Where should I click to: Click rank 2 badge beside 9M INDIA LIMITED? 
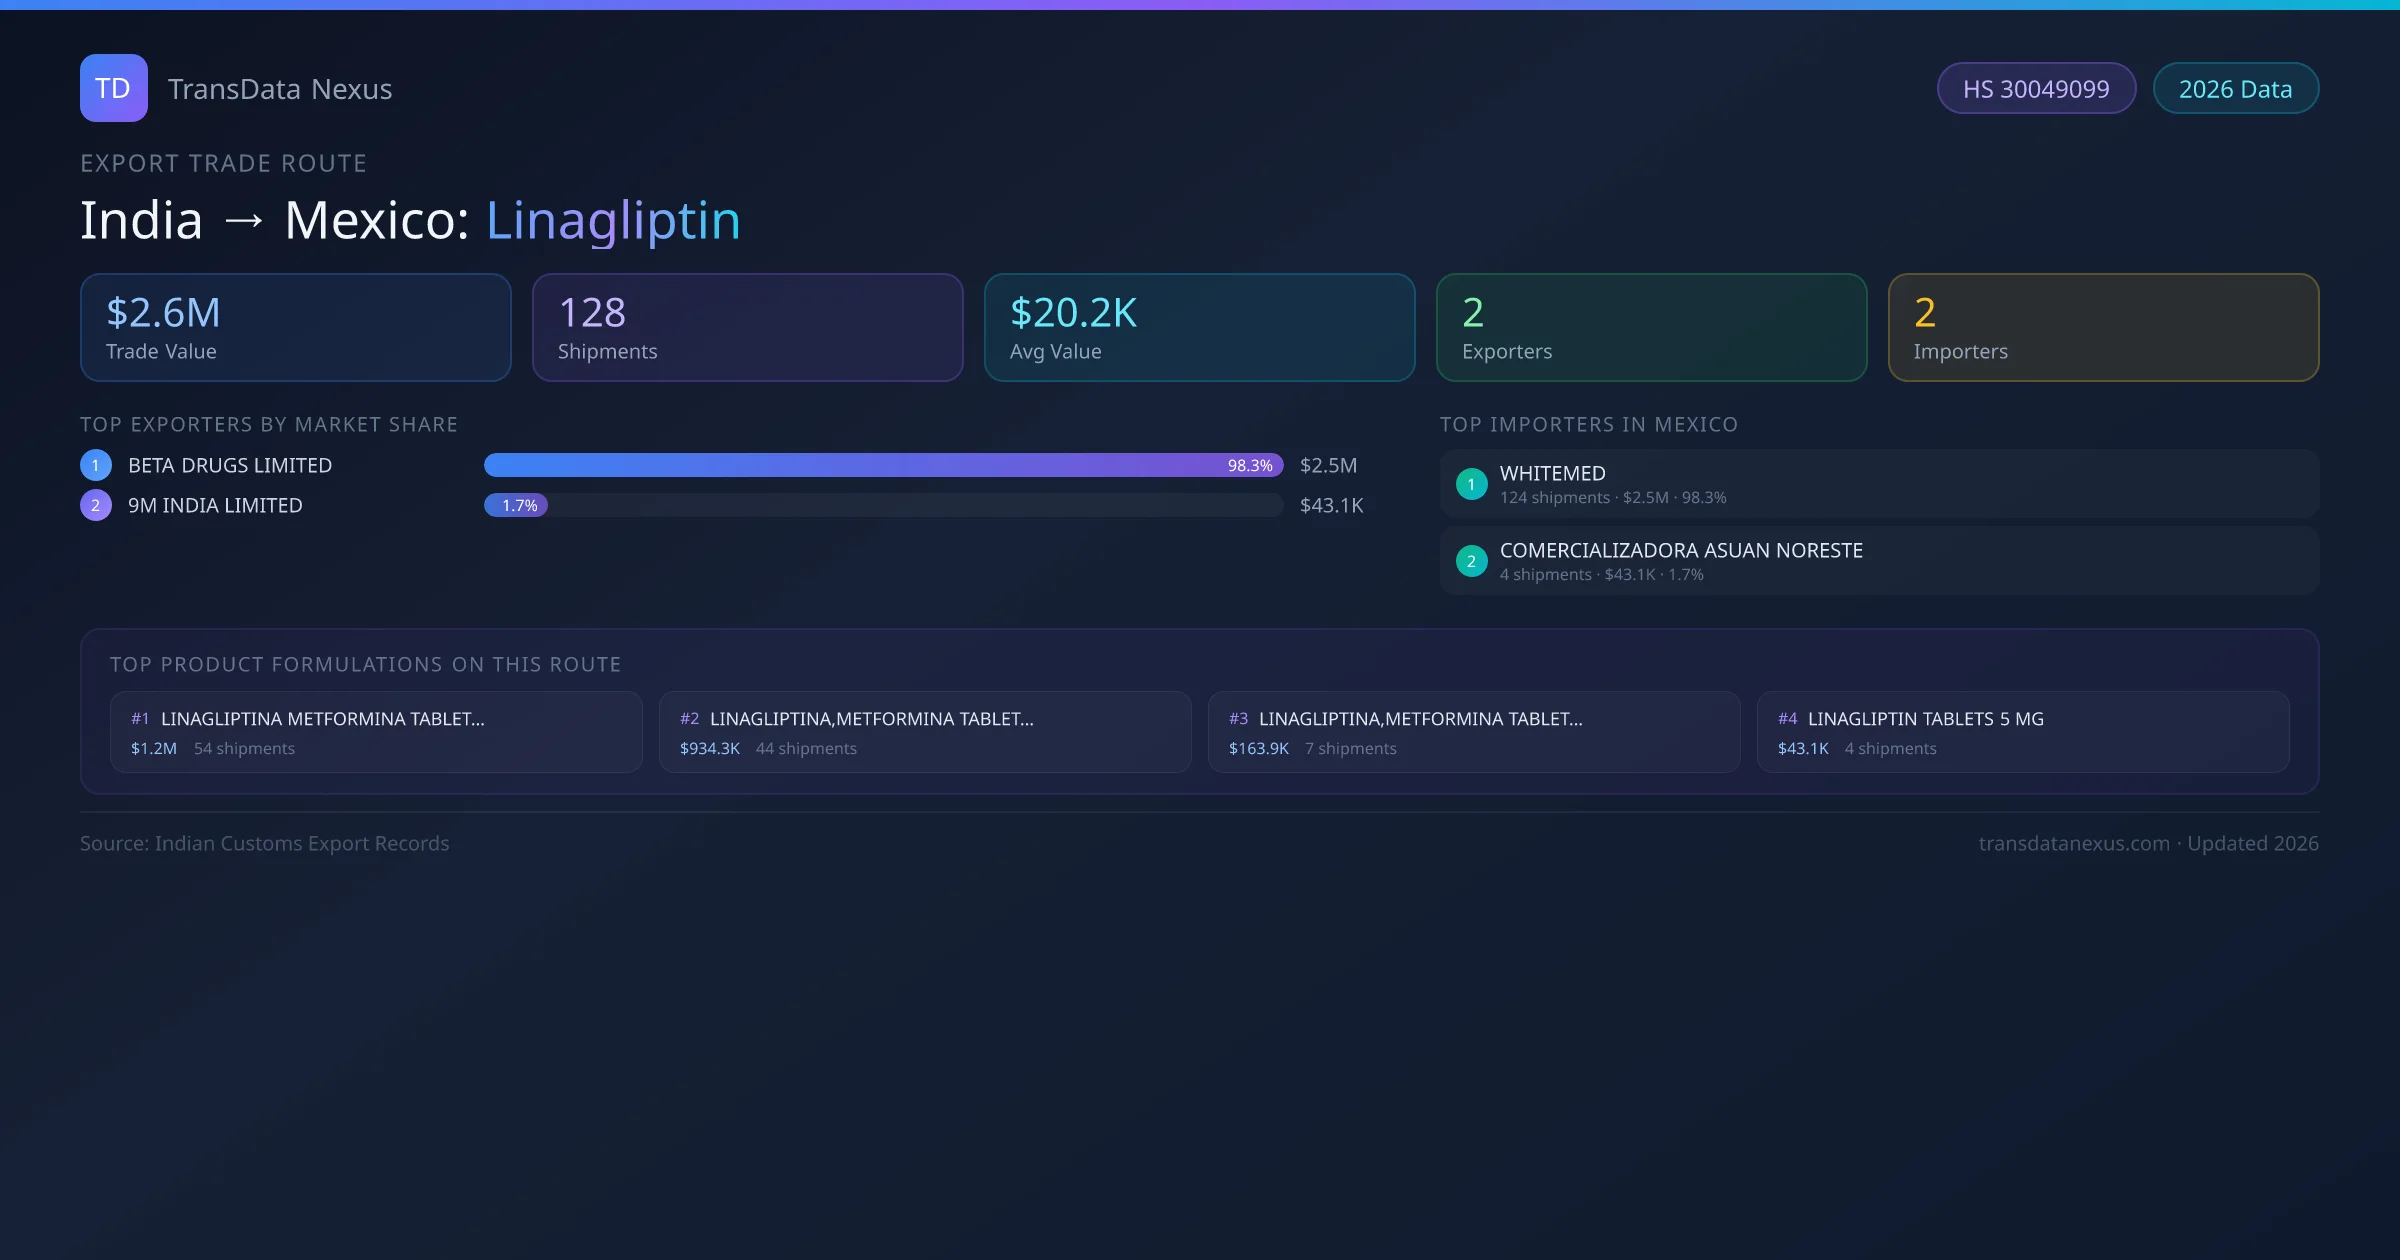click(96, 505)
